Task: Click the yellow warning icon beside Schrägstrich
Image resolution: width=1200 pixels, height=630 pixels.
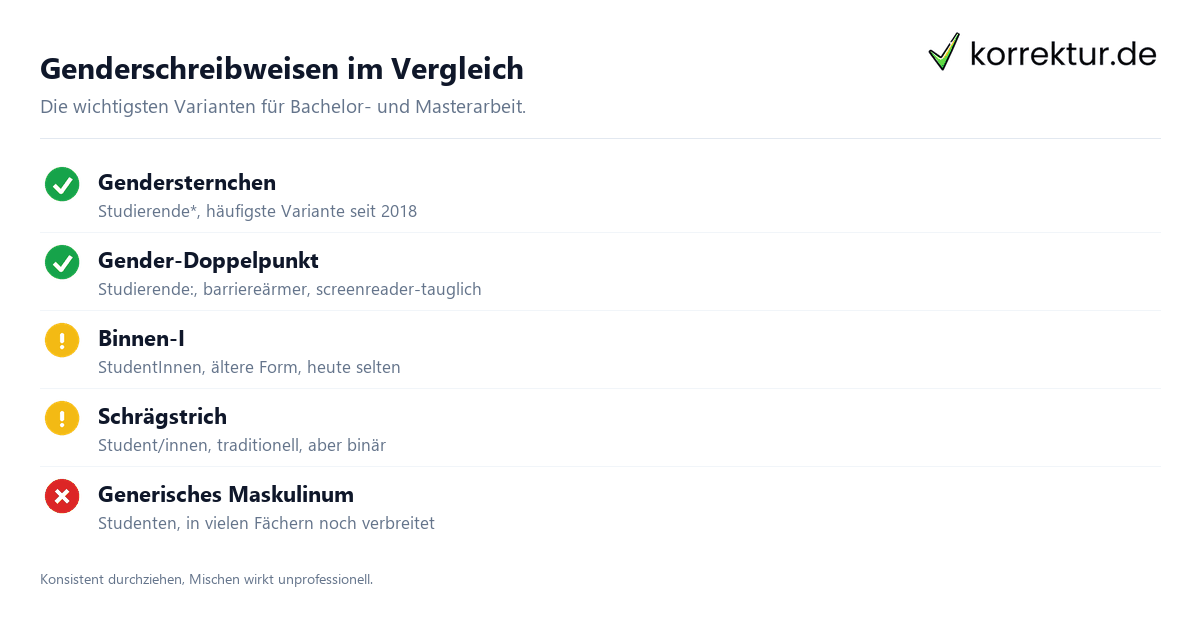Action: 62,418
